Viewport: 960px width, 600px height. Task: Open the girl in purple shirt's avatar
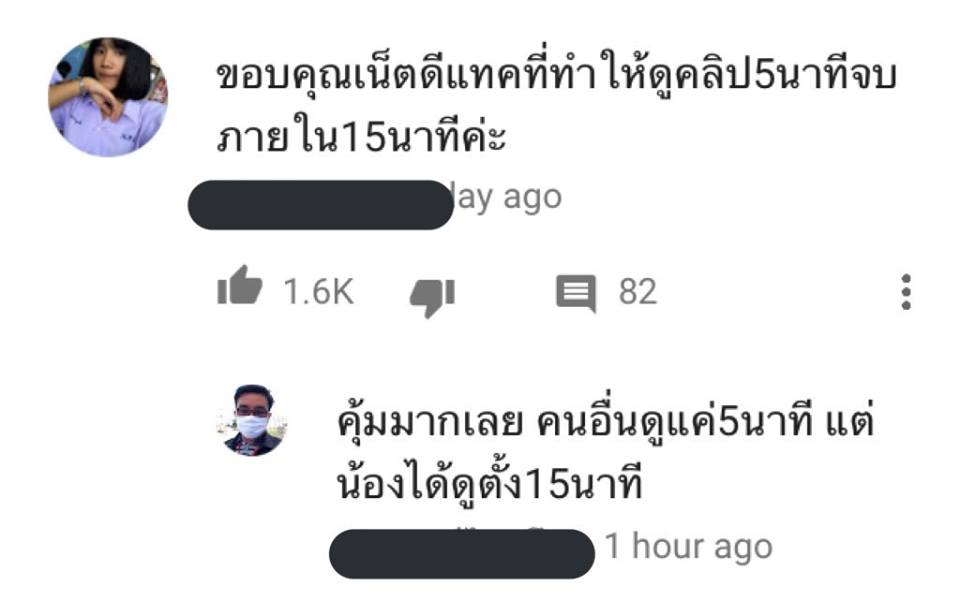tap(108, 97)
